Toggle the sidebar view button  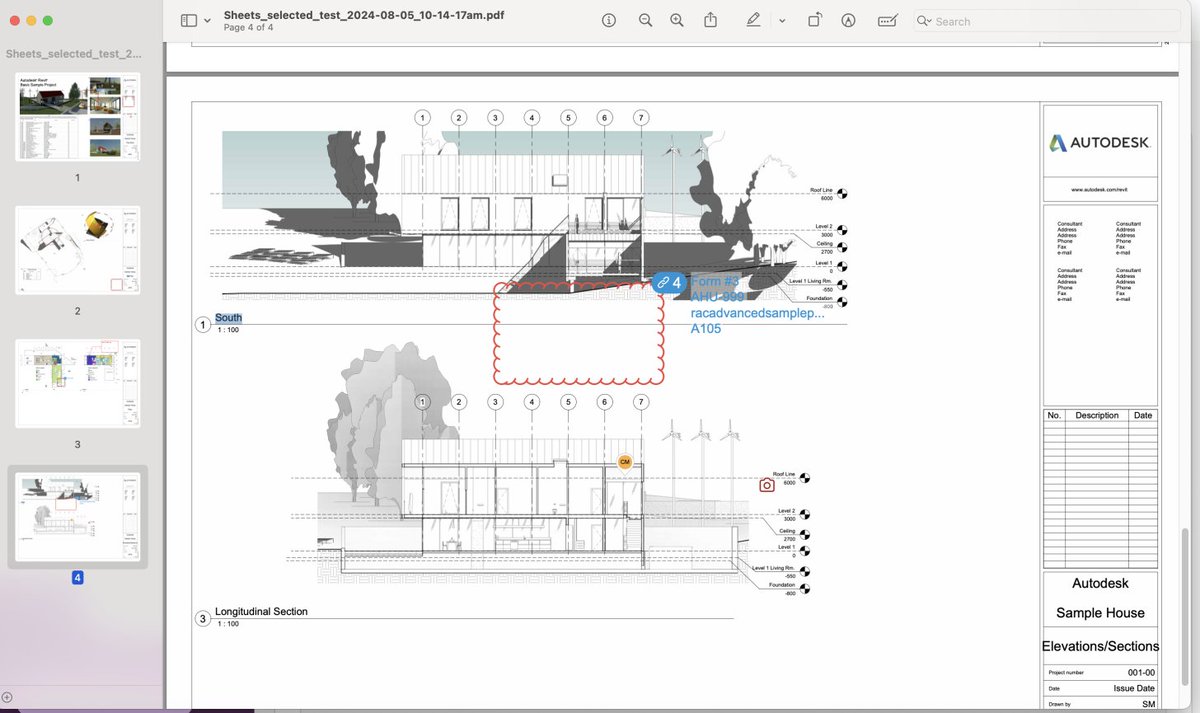point(189,21)
